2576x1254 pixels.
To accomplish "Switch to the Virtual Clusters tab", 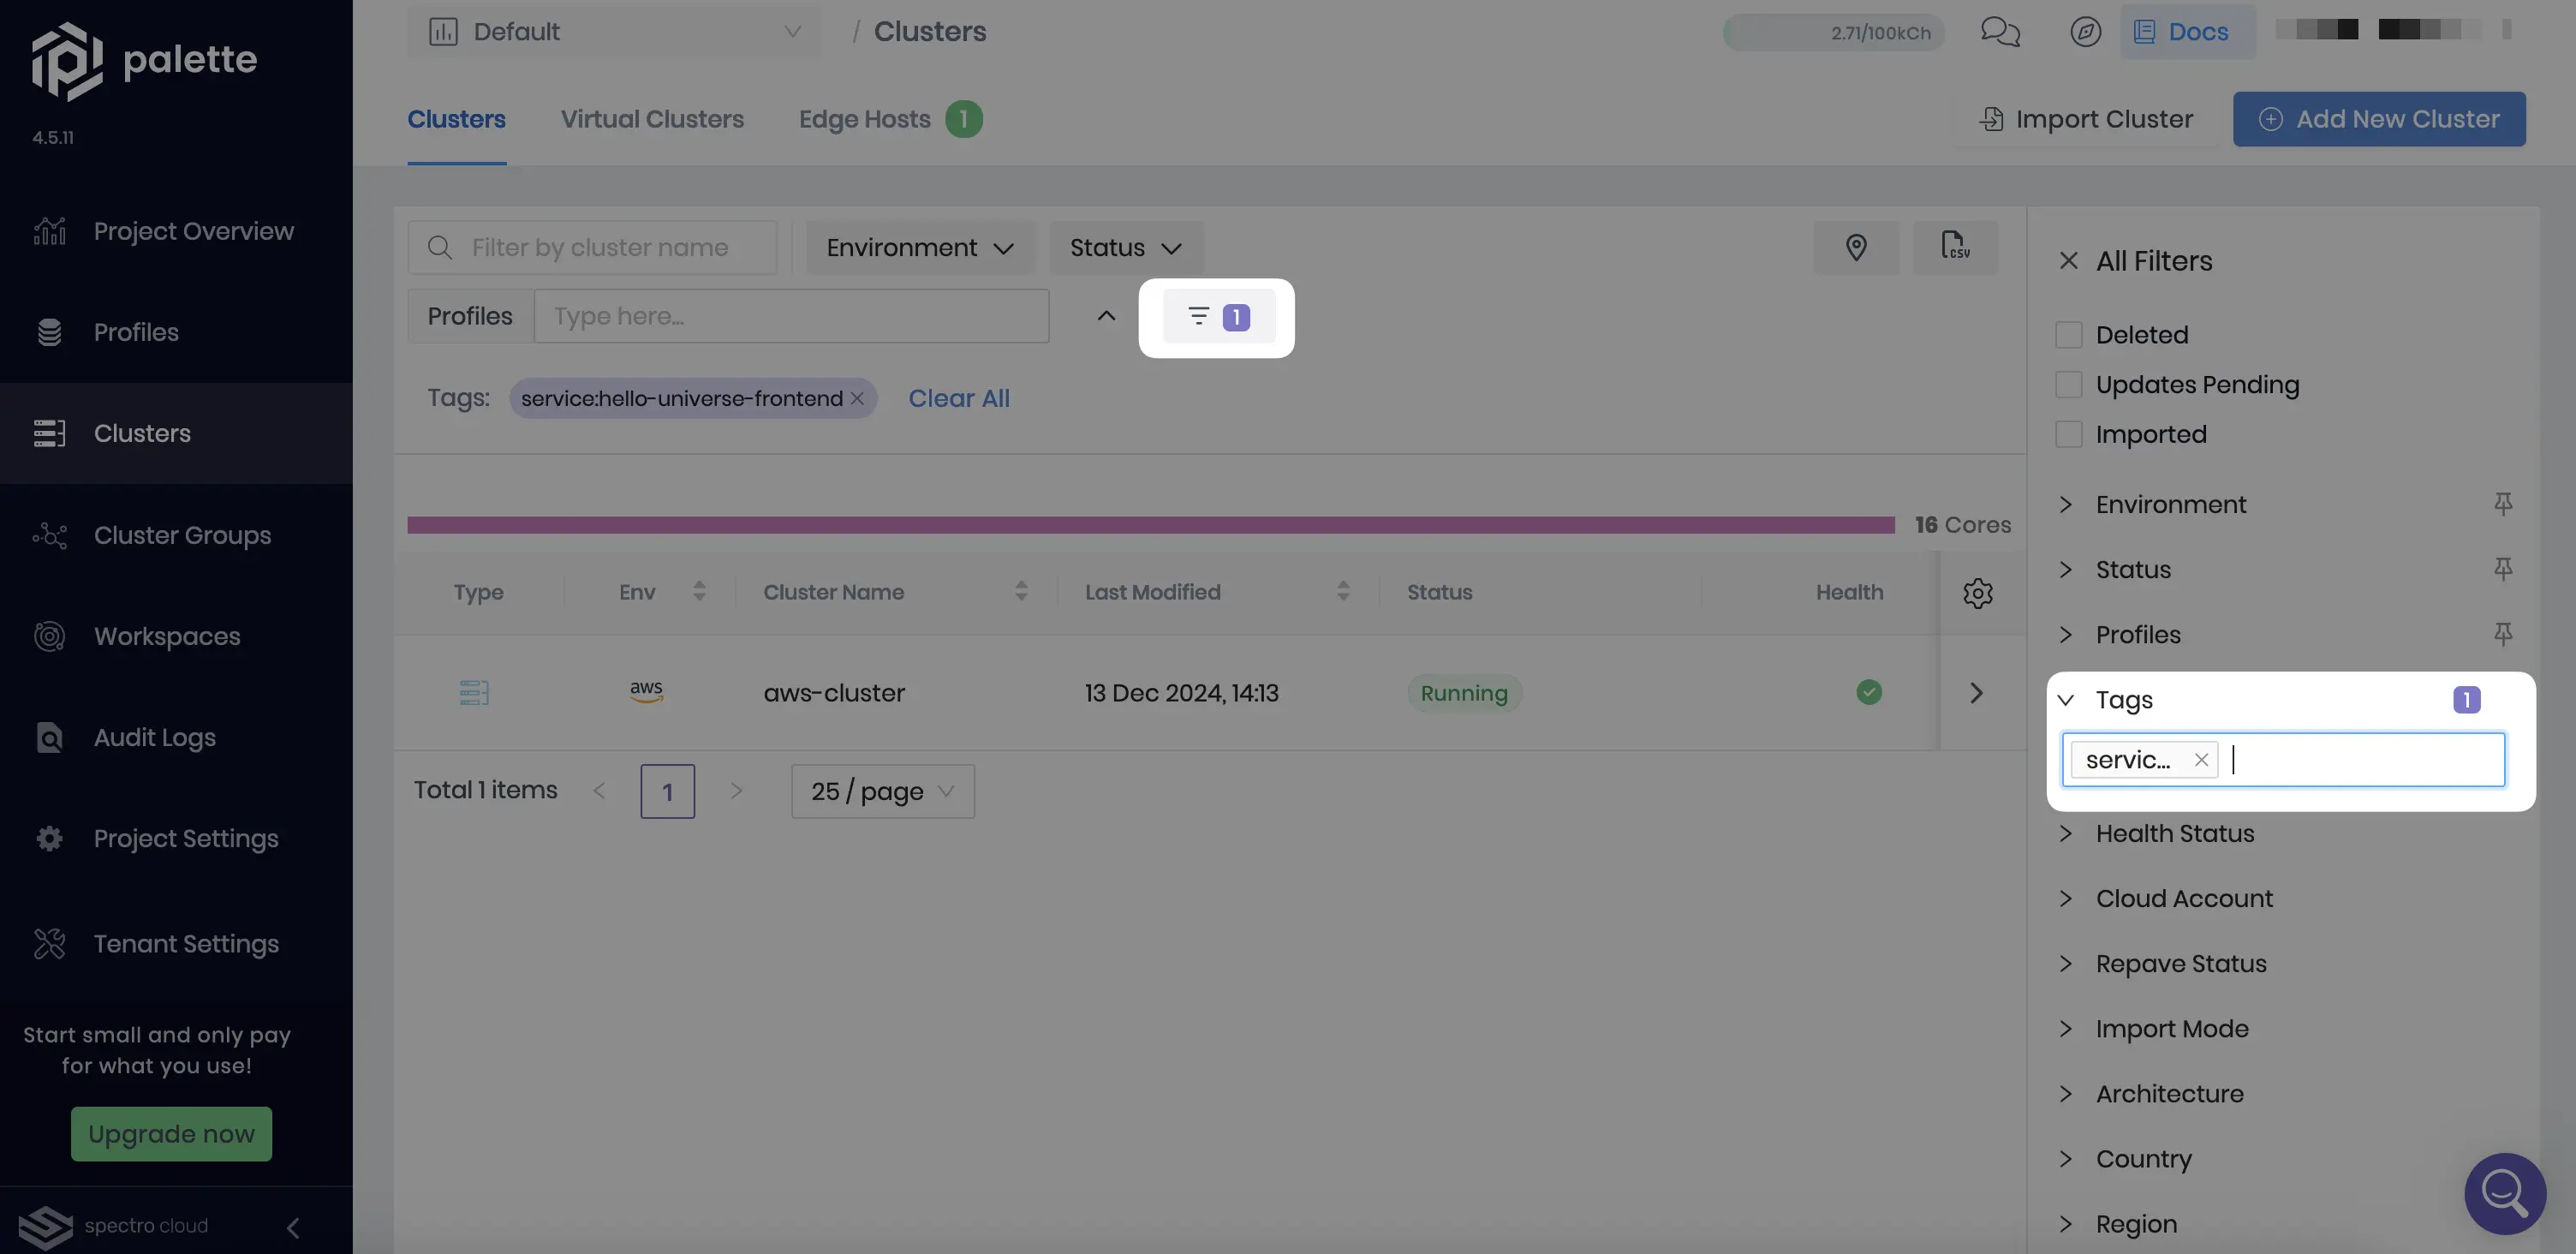I will coord(652,118).
